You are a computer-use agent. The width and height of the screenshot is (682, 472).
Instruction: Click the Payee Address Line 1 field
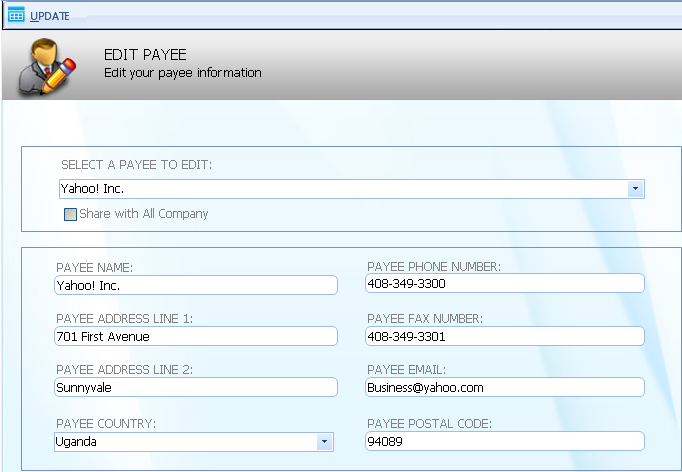[x=196, y=337]
